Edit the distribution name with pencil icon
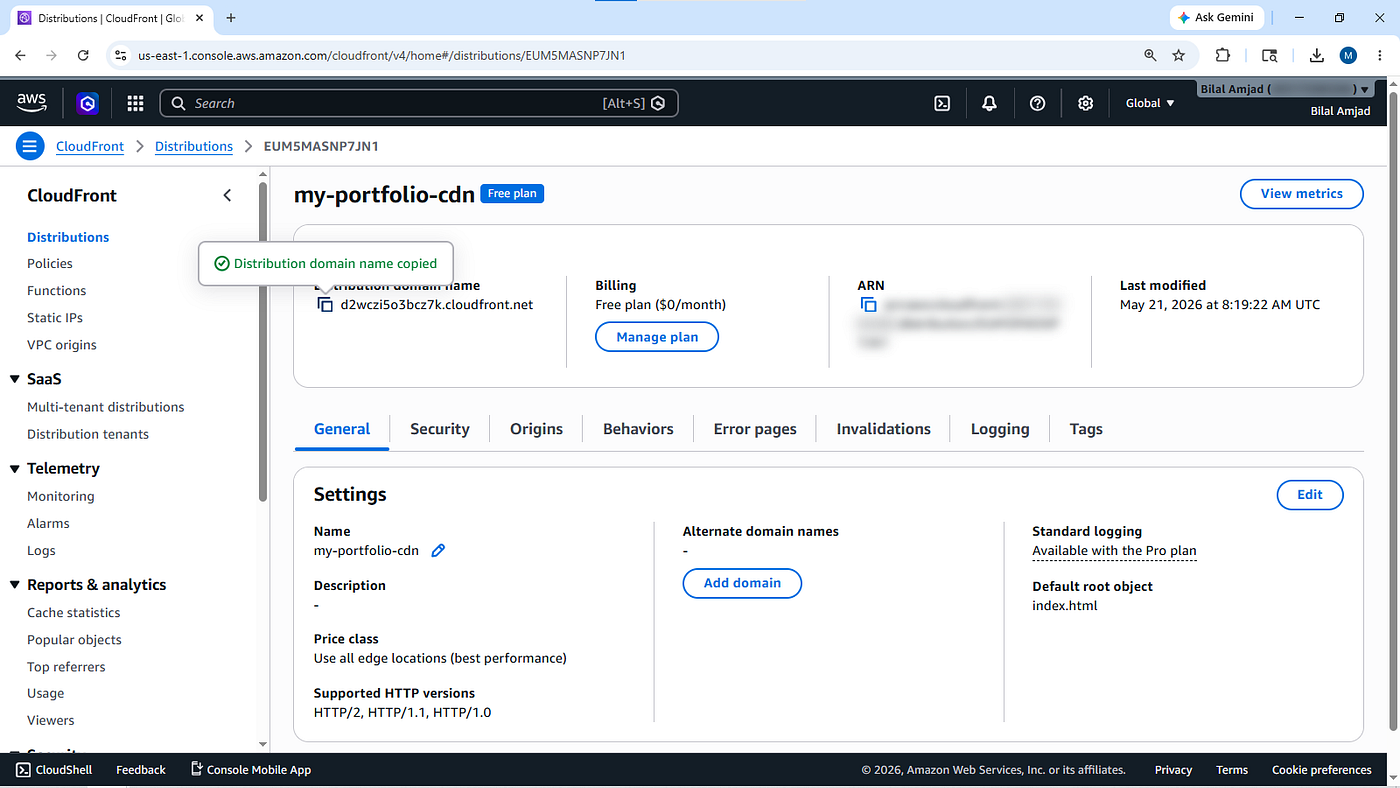Image resolution: width=1400 pixels, height=788 pixels. tap(438, 550)
